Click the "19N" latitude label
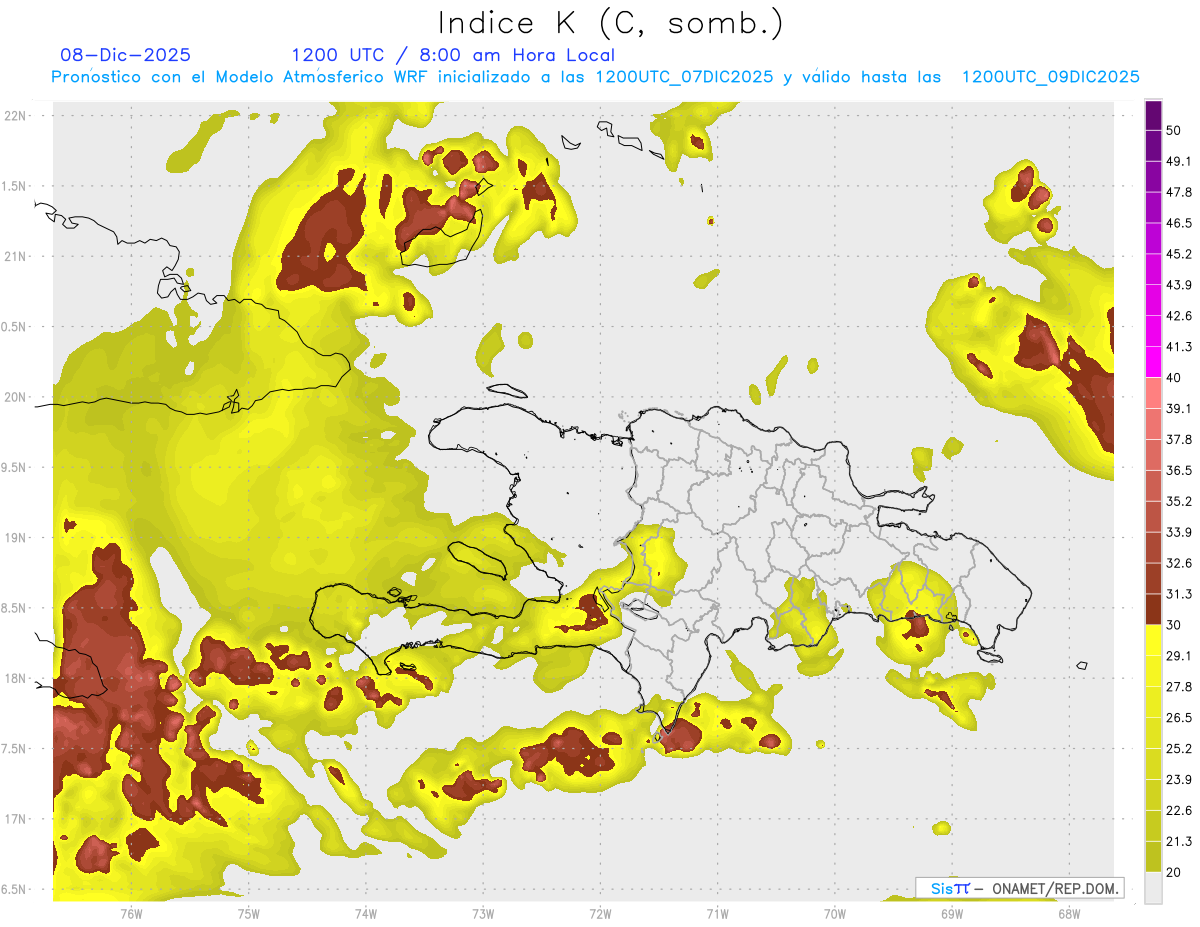The image size is (1200, 927). click(x=15, y=538)
